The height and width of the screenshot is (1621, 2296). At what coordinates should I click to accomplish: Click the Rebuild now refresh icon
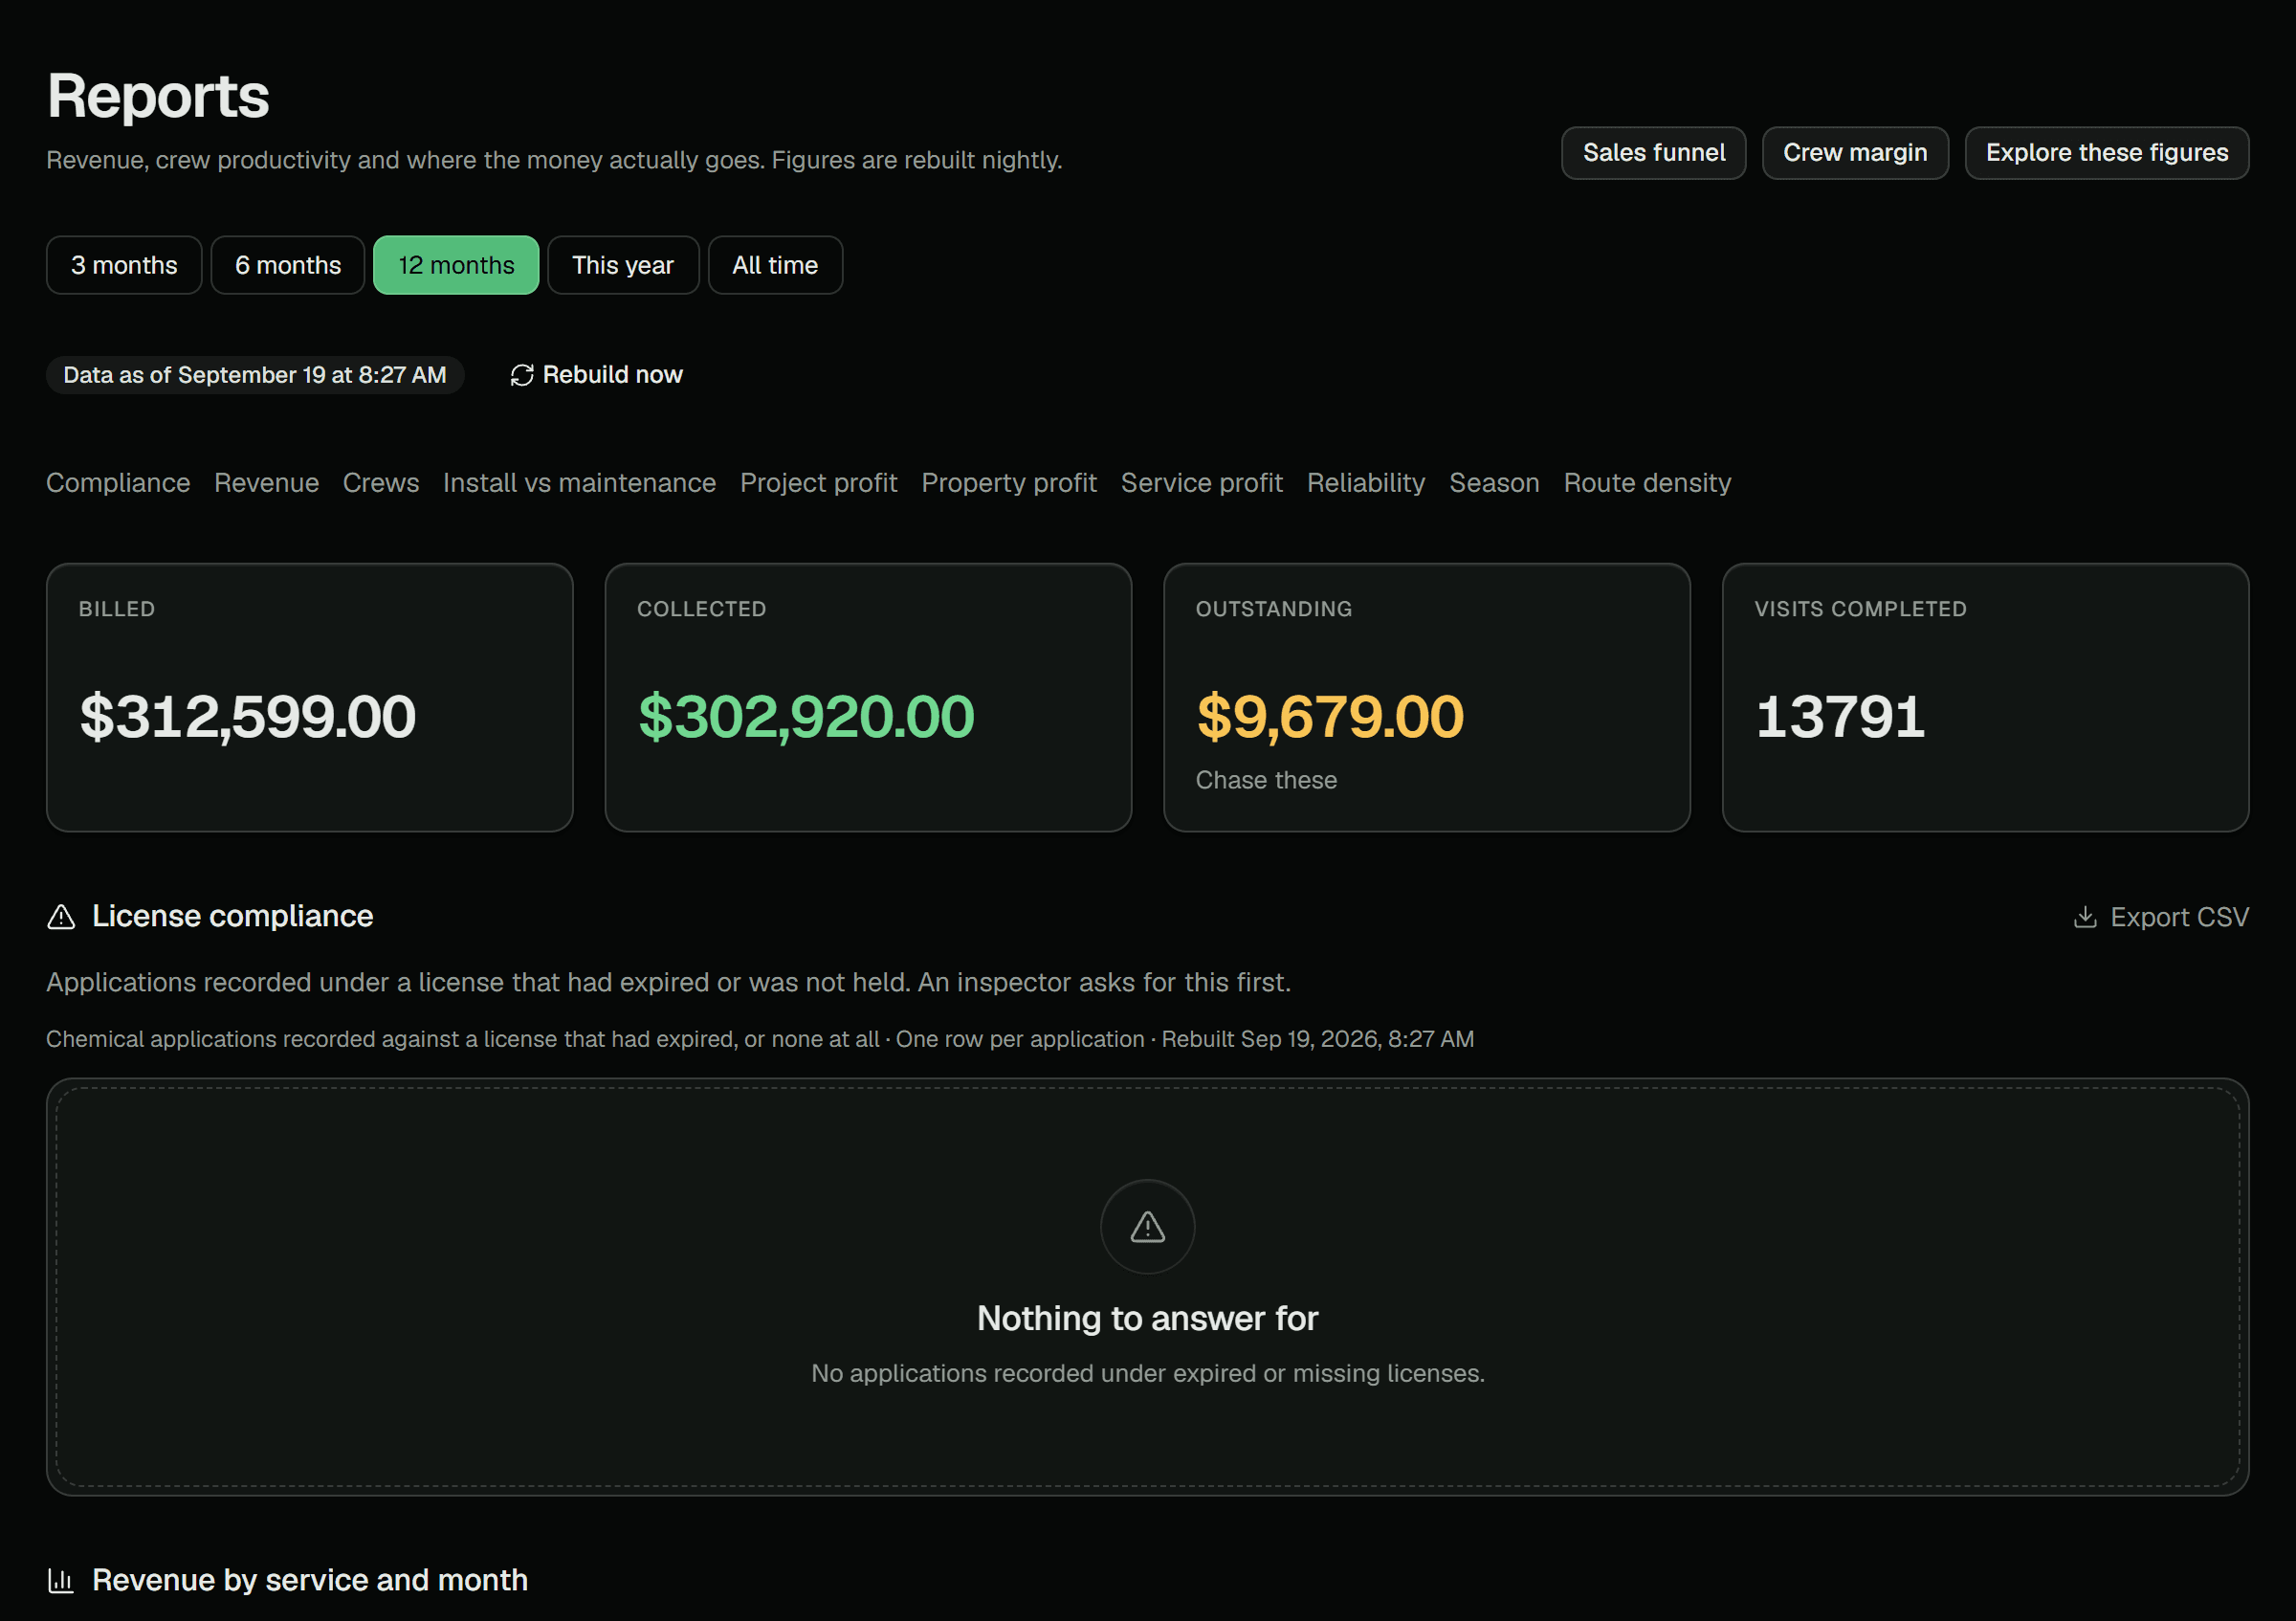[522, 375]
